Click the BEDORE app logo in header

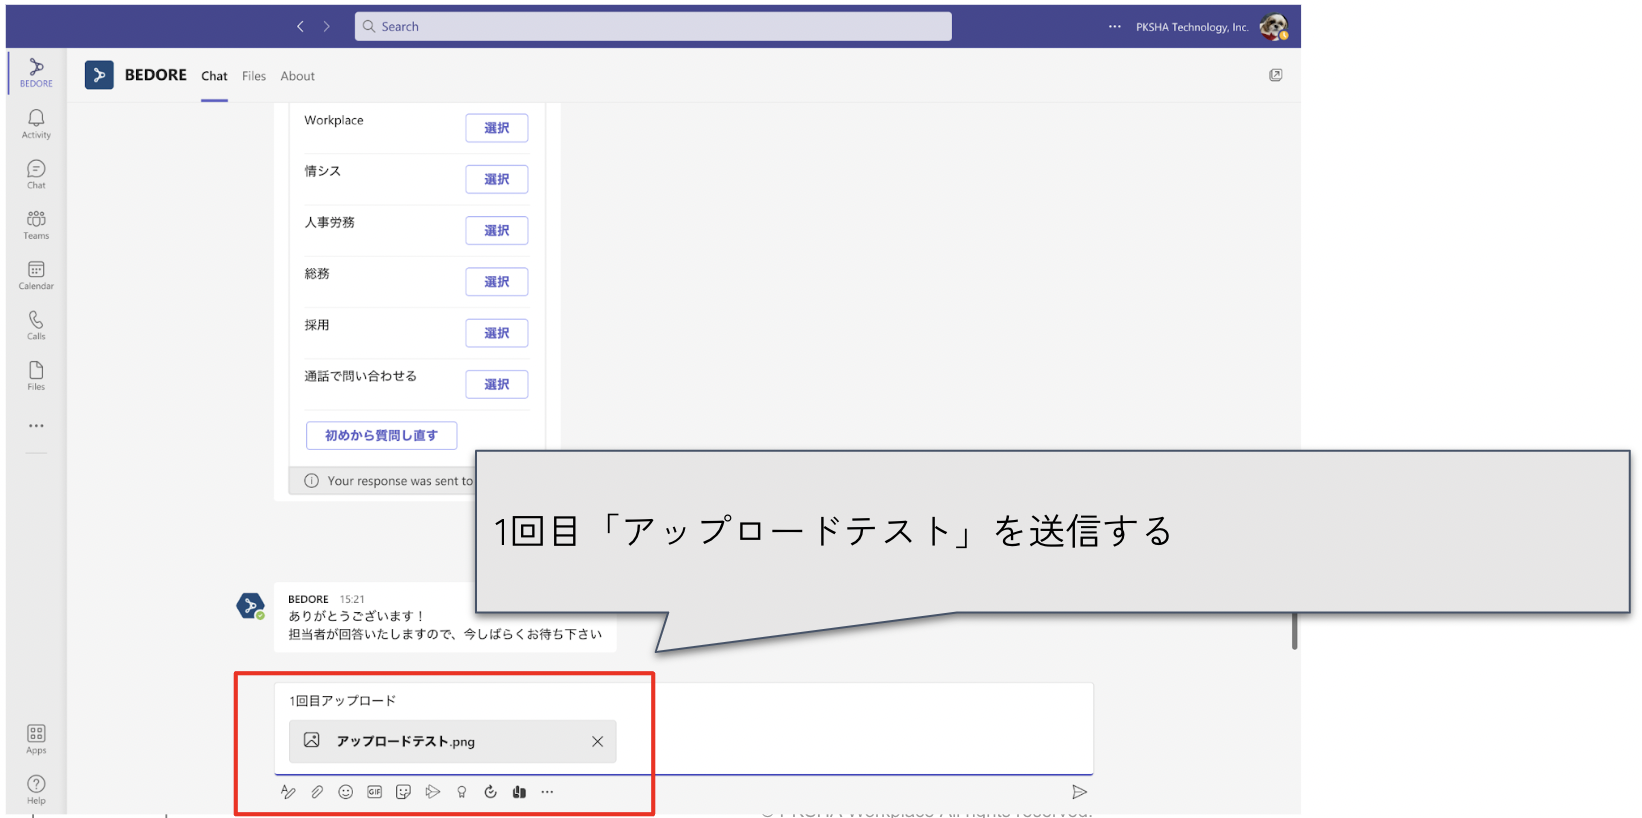click(99, 75)
